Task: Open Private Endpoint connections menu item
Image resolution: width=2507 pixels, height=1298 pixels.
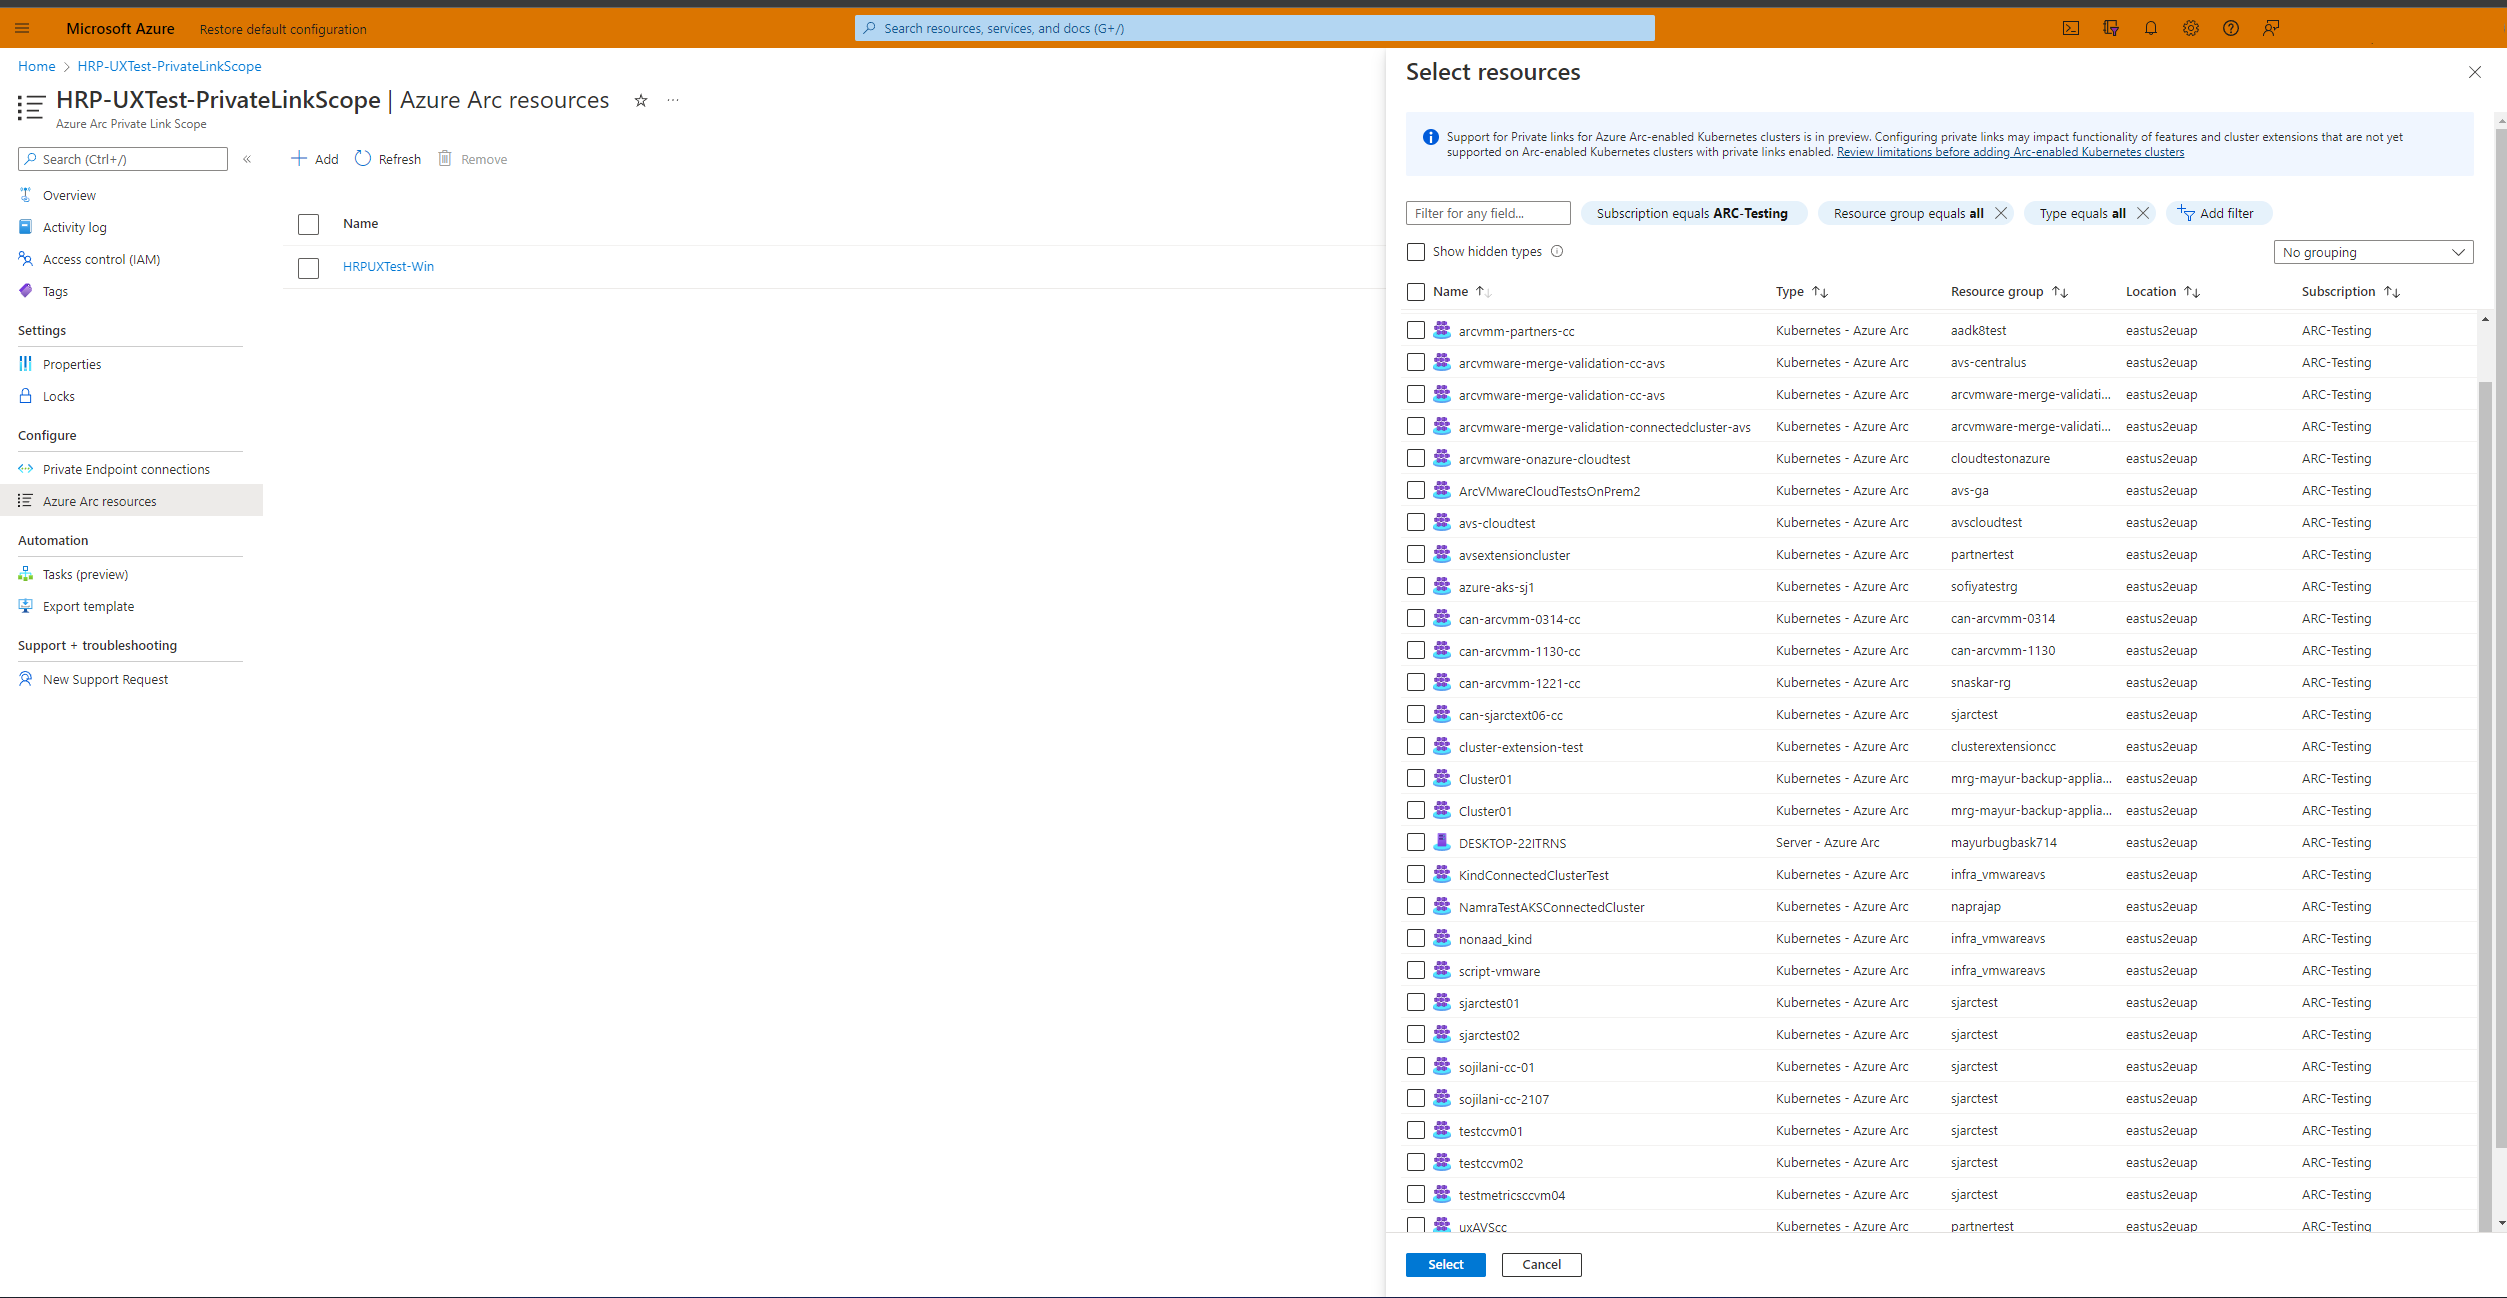Action: click(126, 469)
